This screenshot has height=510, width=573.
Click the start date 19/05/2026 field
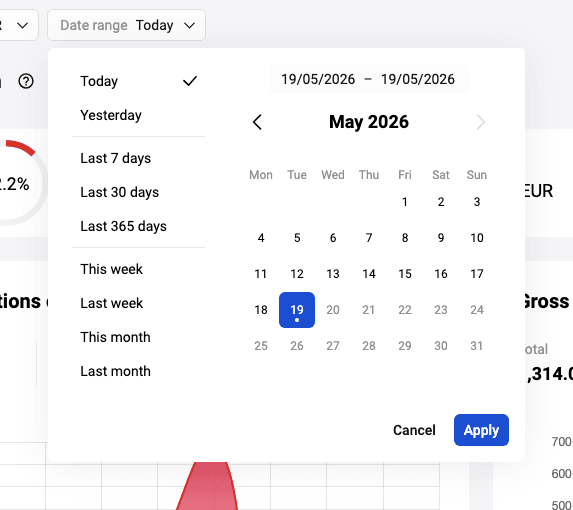pos(318,79)
